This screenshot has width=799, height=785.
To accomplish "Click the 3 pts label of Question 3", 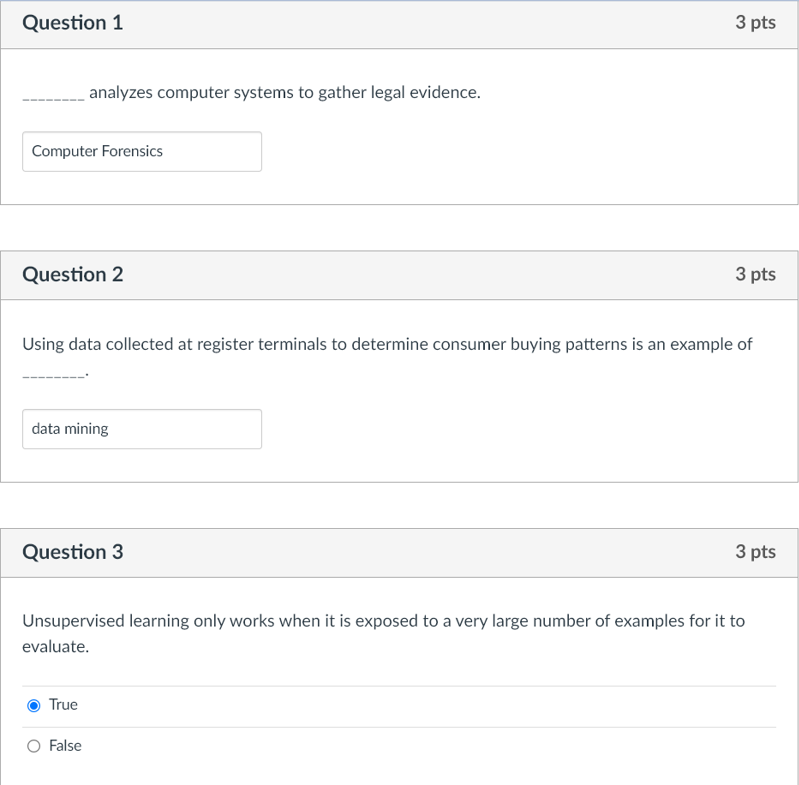I will pos(755,551).
